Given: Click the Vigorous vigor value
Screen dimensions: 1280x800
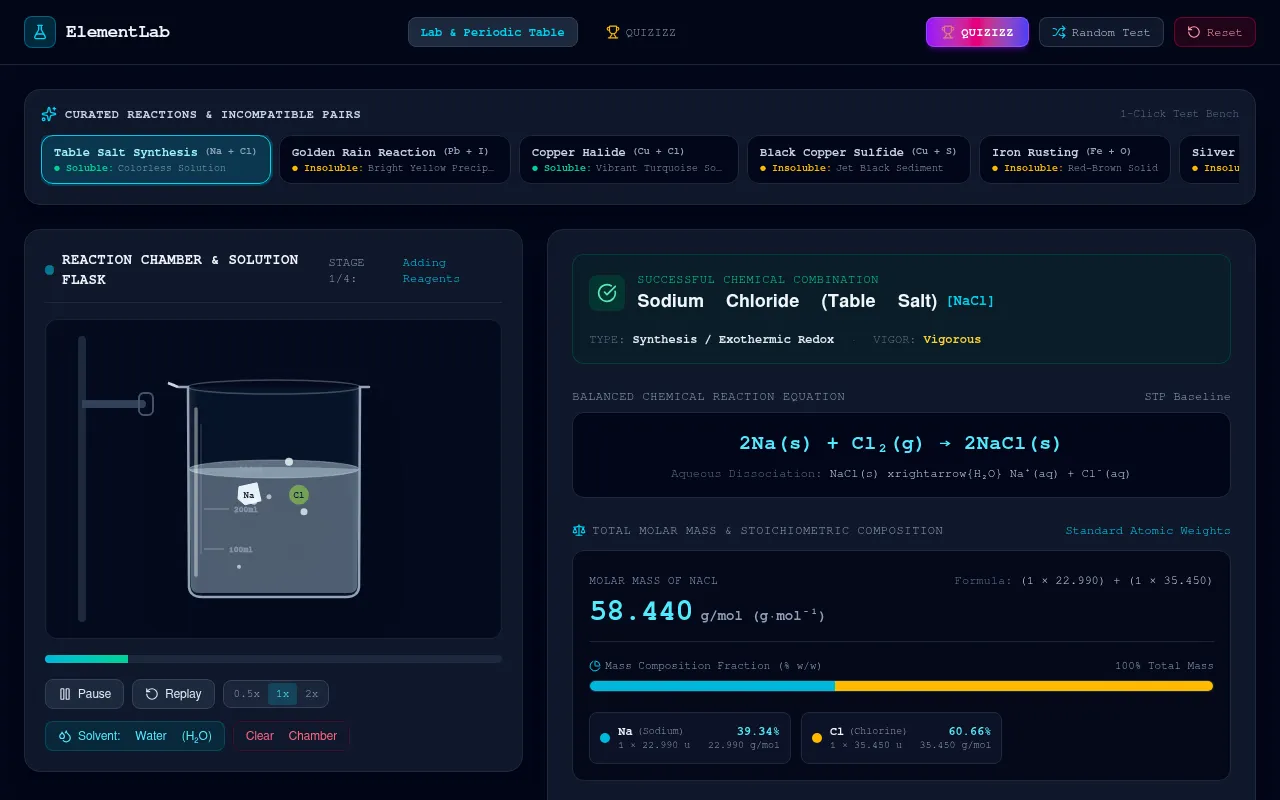Looking at the screenshot, I should [952, 339].
